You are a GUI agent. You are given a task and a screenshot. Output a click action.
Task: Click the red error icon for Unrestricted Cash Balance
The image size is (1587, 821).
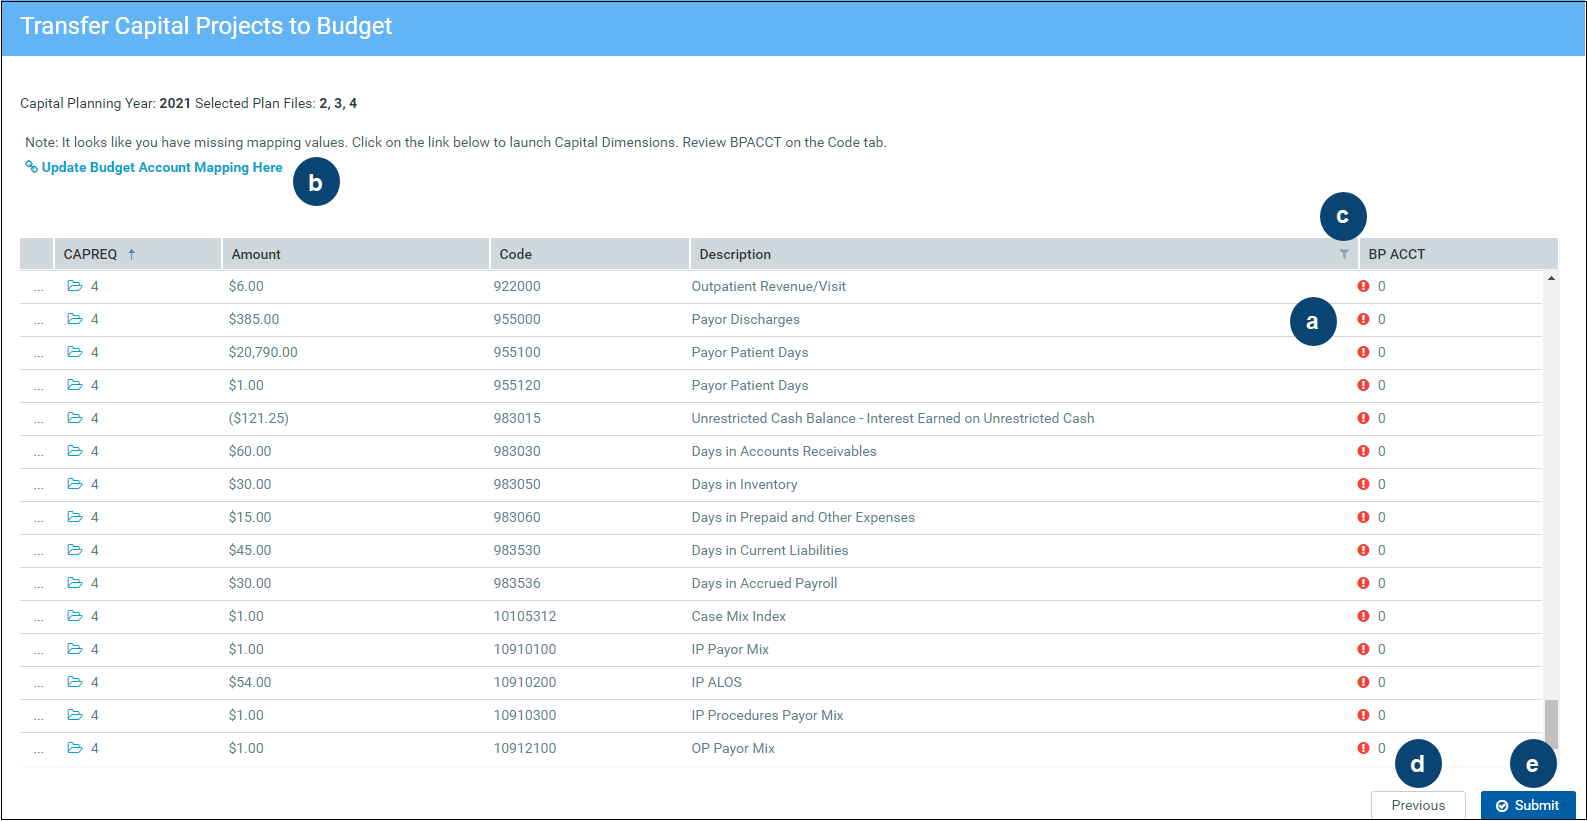(1363, 418)
